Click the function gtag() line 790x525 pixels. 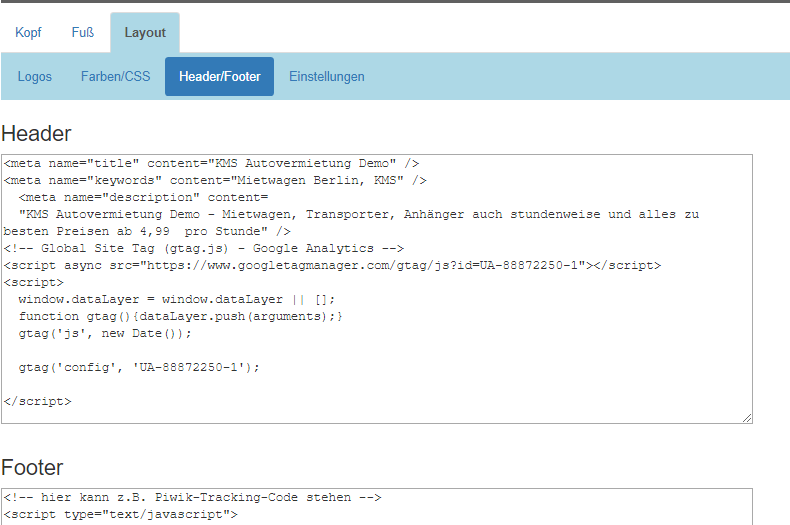point(180,316)
